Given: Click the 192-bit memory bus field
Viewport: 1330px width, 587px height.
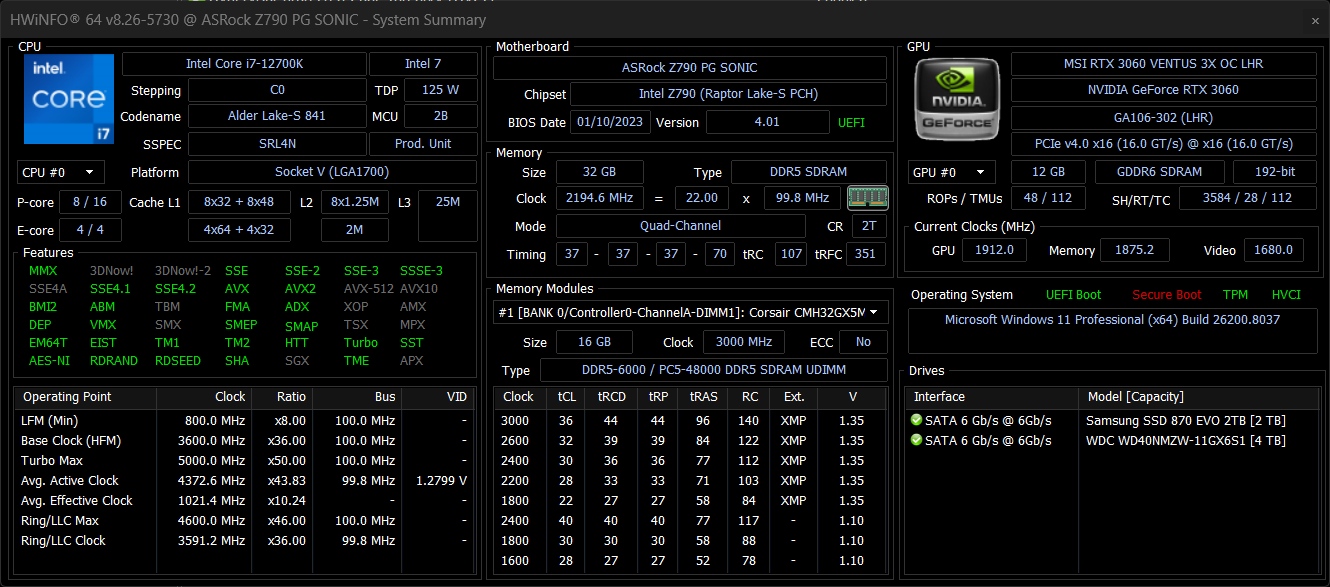Looking at the screenshot, I should click(x=1274, y=172).
